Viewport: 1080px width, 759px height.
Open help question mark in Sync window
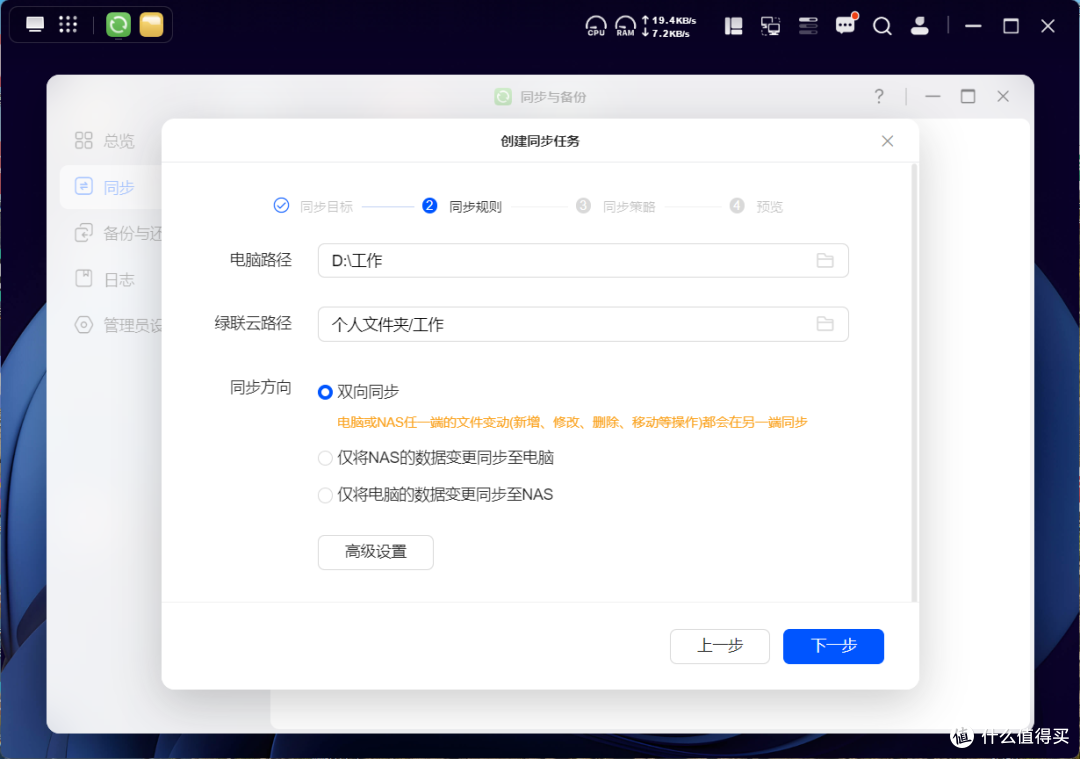pos(879,96)
